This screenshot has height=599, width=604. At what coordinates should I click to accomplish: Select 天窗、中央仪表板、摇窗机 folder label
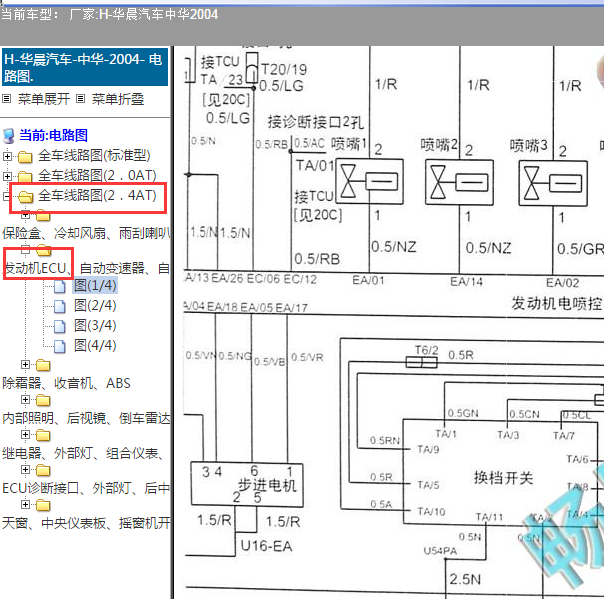(x=86, y=523)
